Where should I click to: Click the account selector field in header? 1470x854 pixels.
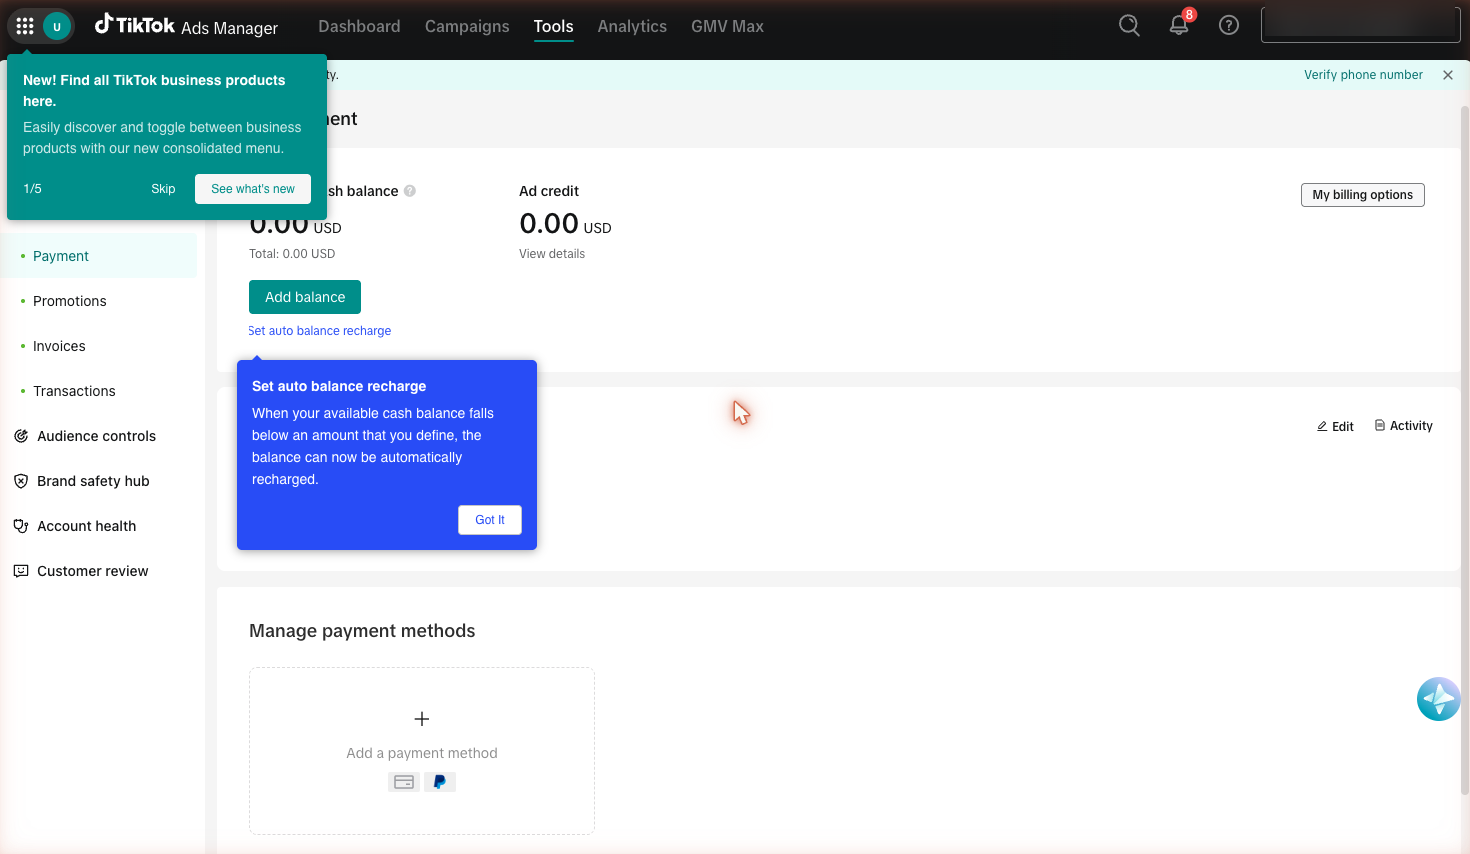coord(1360,25)
